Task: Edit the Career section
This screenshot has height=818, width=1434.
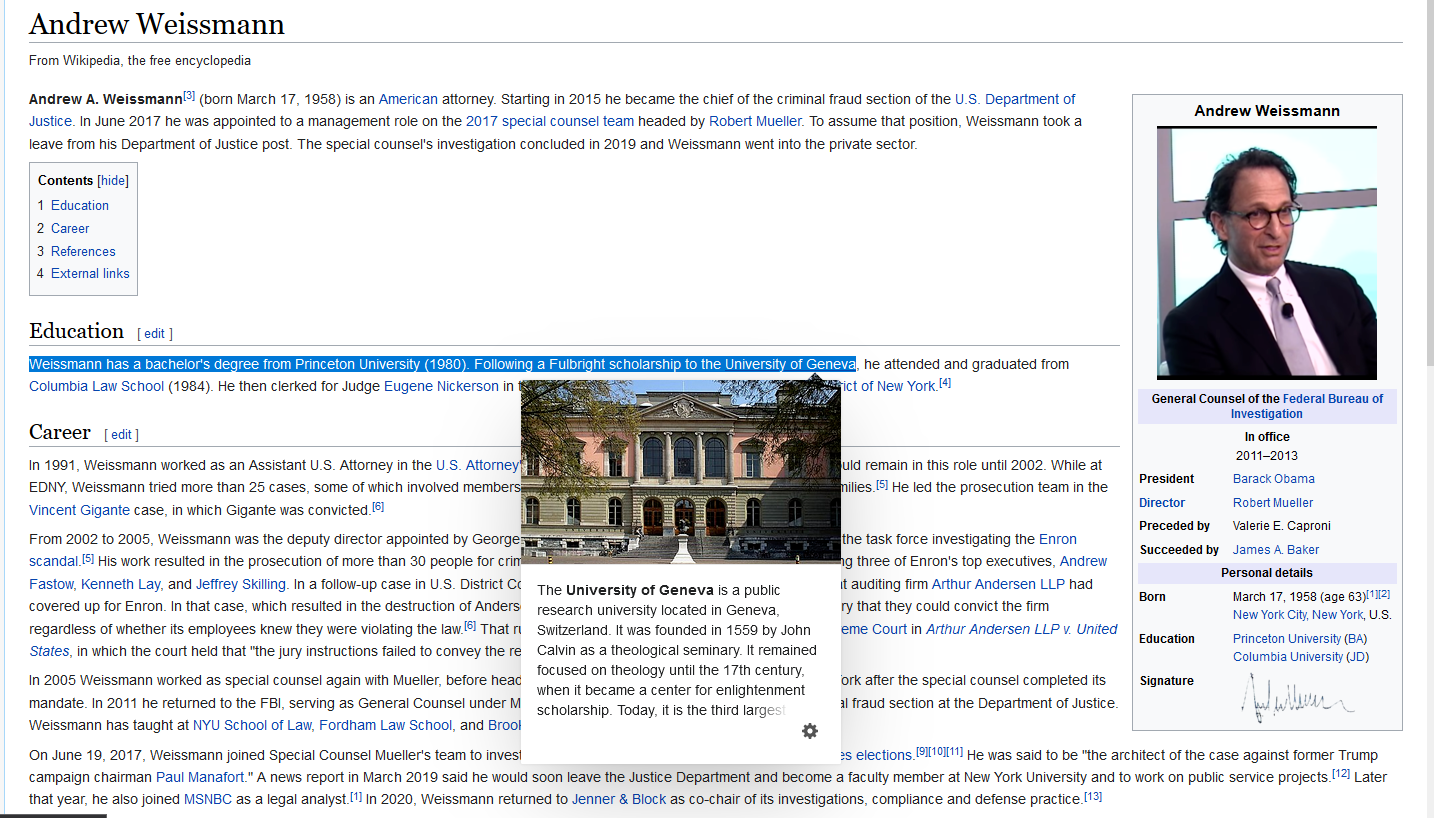Action: [x=121, y=435]
